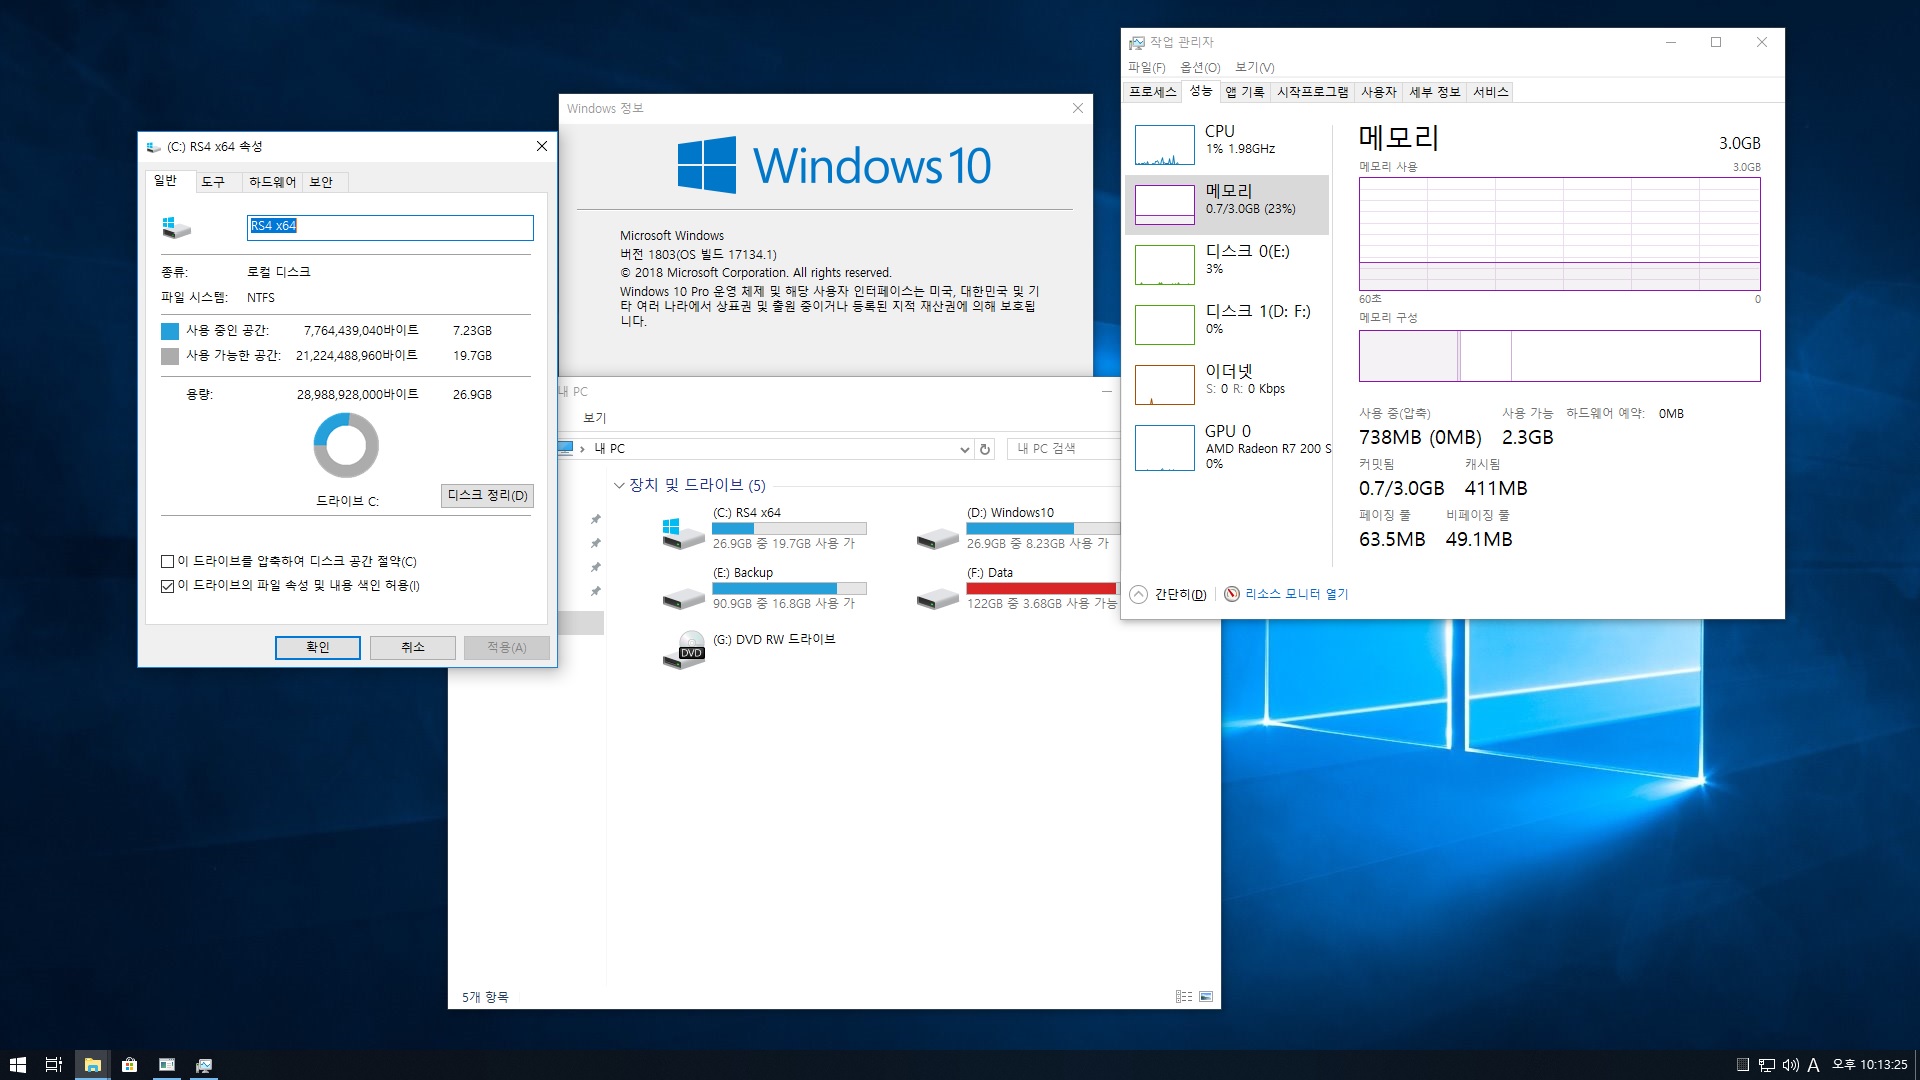Select the (G:) DVD RW drive icon
Screen dimensions: 1920x1080
pyautogui.click(x=684, y=649)
